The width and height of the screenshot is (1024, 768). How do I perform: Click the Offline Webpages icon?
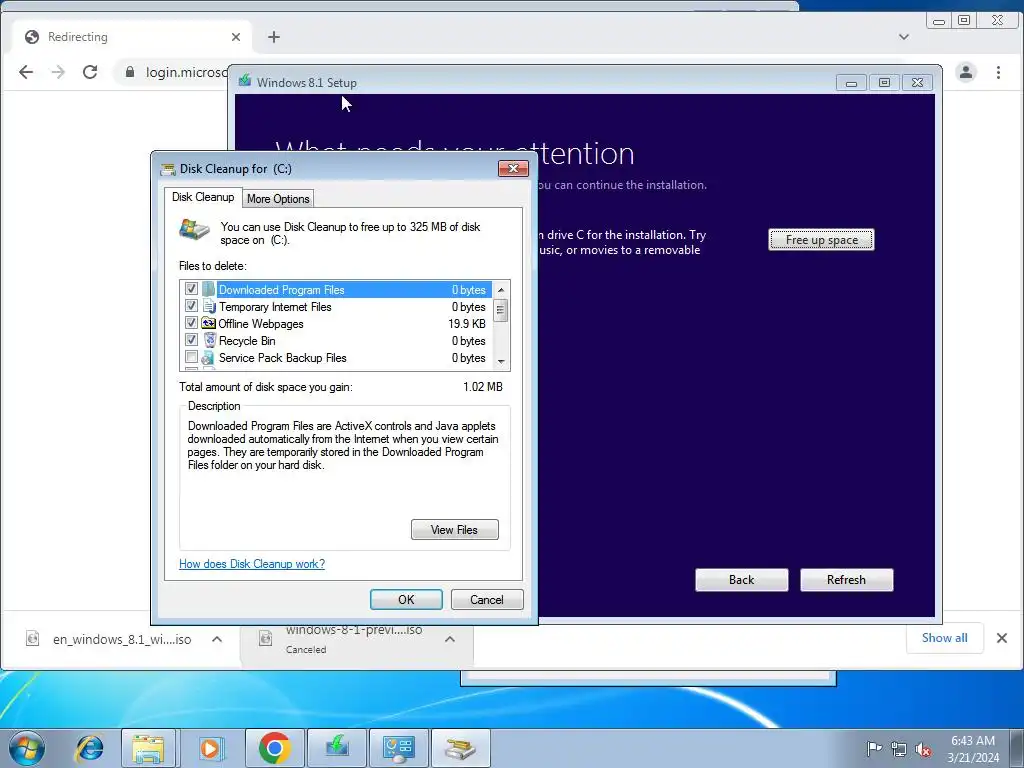pyautogui.click(x=208, y=323)
